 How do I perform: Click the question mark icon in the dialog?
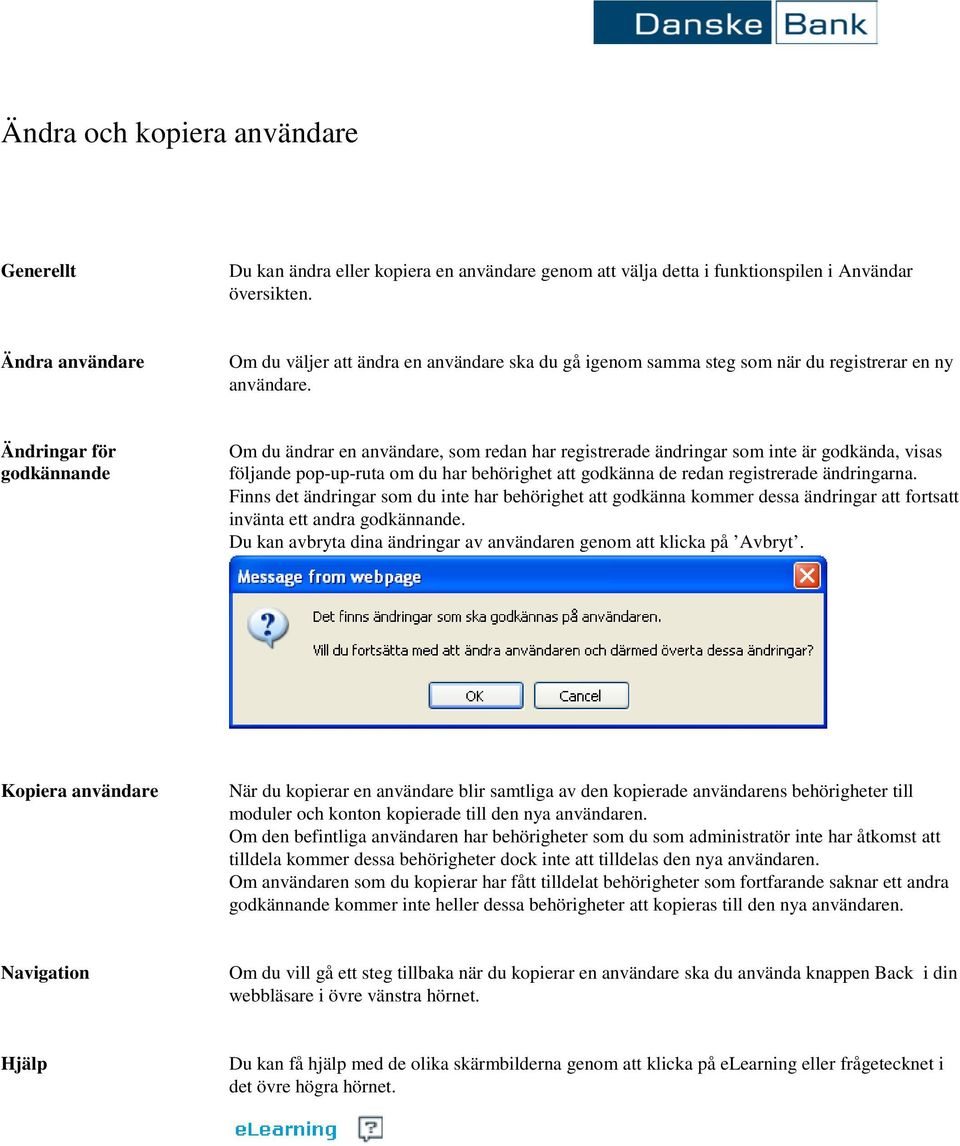click(268, 628)
